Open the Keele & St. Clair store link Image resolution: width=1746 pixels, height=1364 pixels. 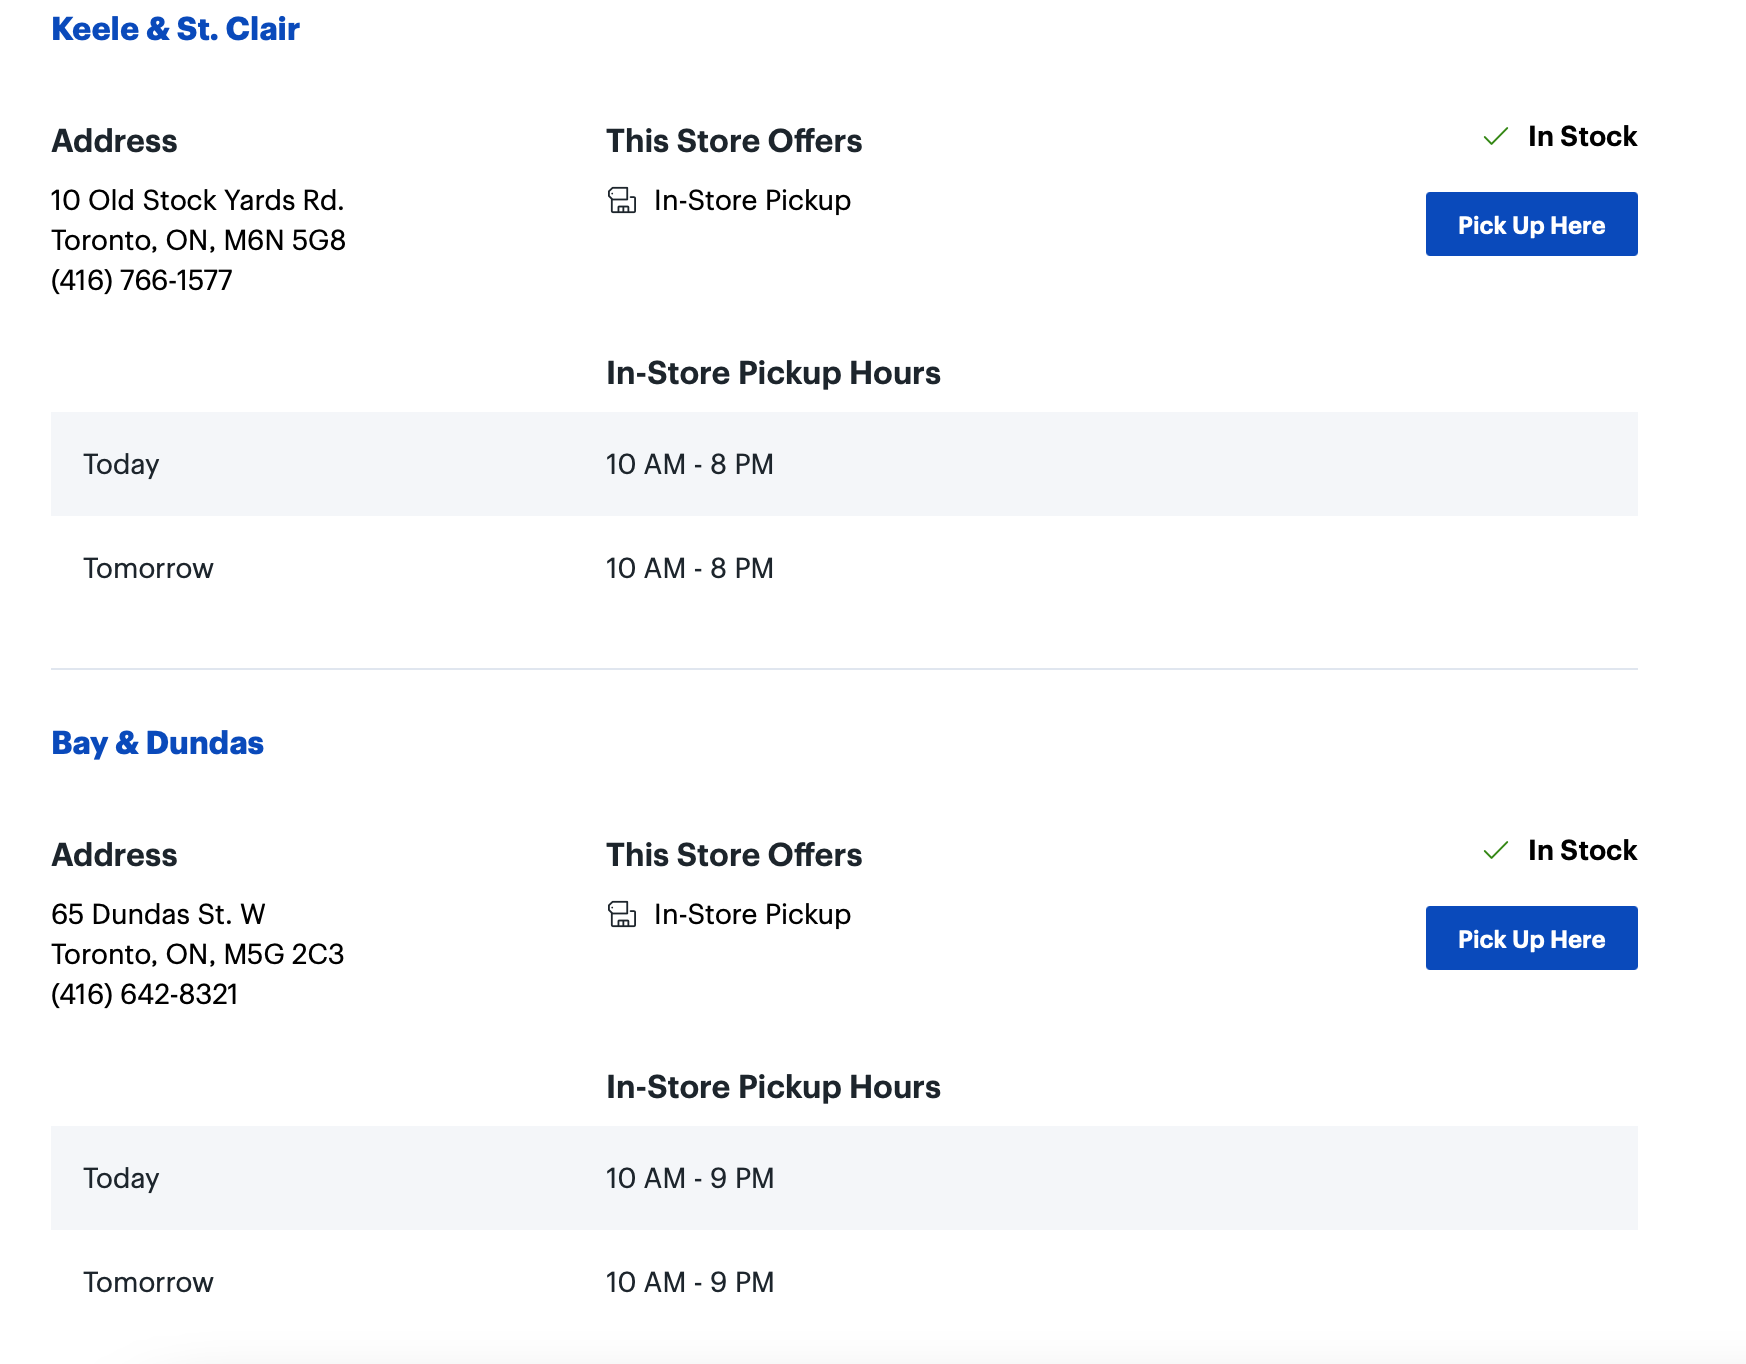[x=175, y=29]
